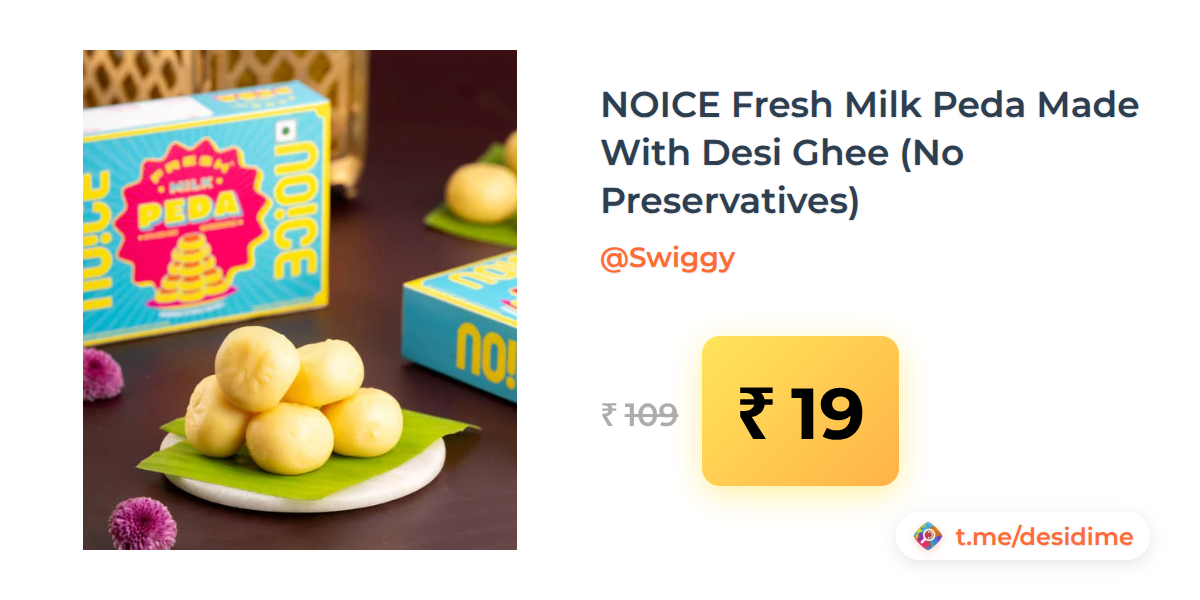Click the white marble plate

(303, 480)
